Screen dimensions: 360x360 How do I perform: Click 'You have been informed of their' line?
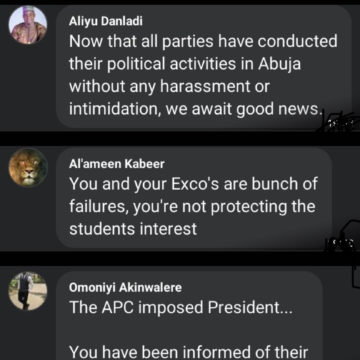(x=188, y=353)
